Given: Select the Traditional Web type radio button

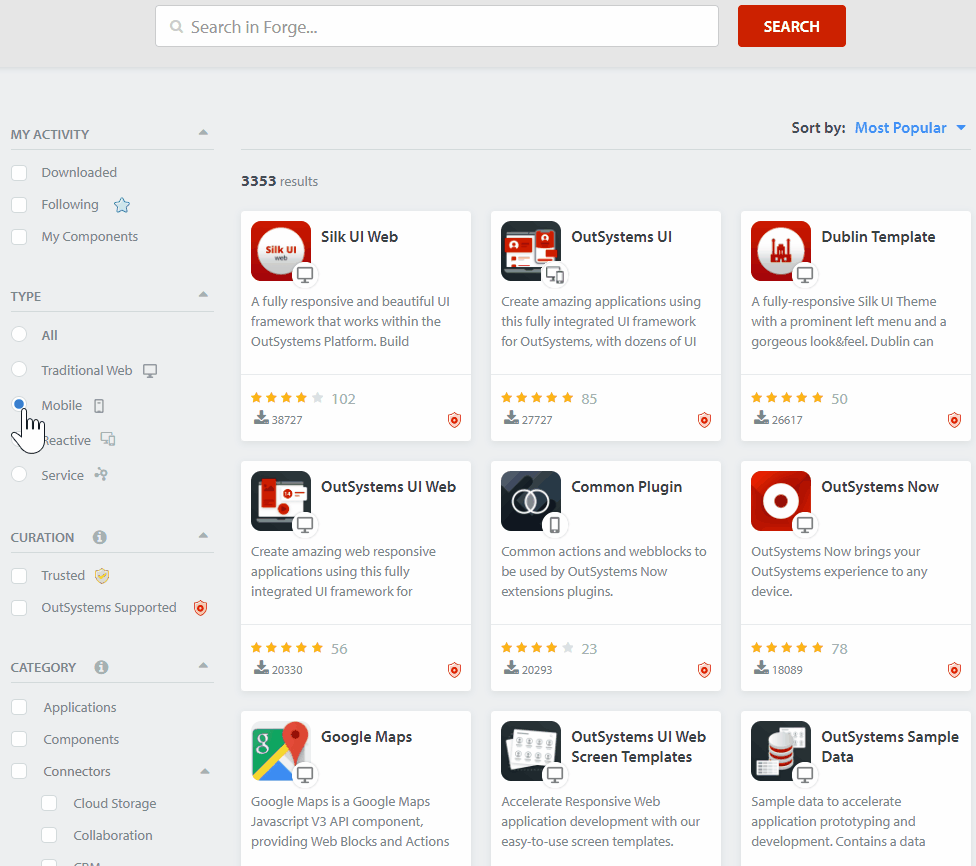Looking at the screenshot, I should pyautogui.click(x=19, y=370).
